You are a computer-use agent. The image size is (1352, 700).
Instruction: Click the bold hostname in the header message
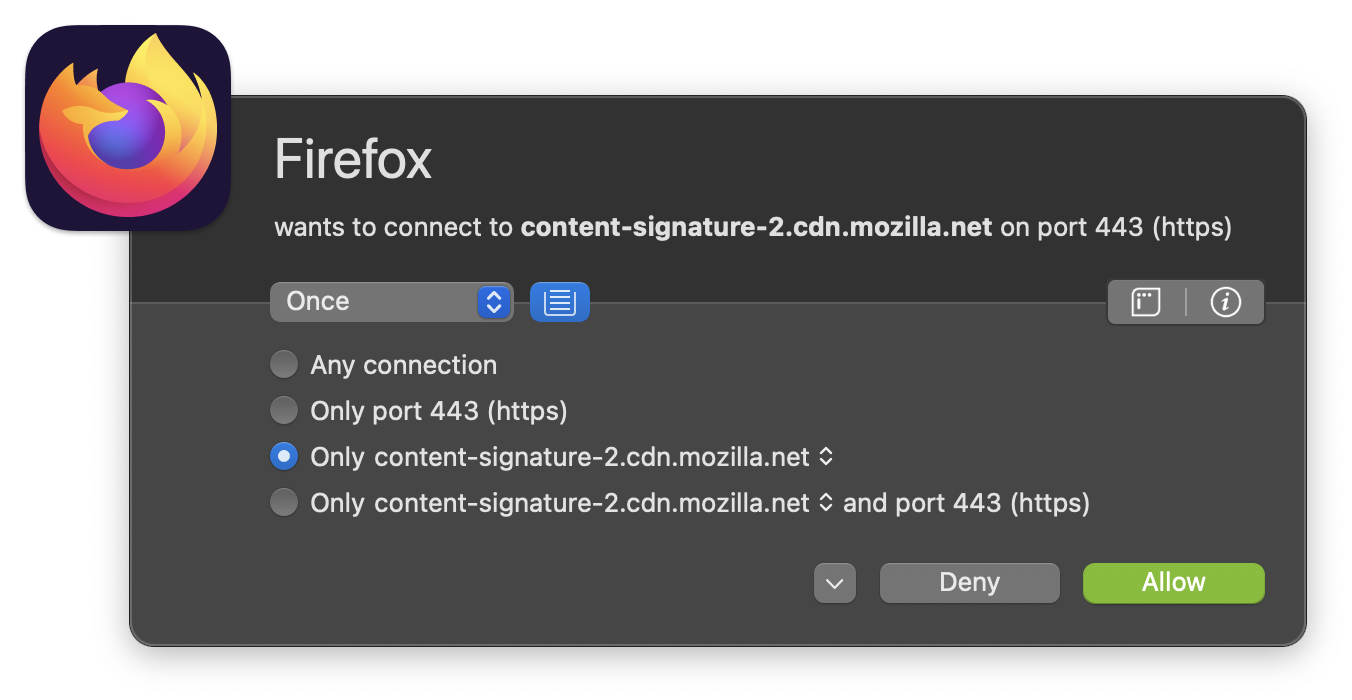point(756,228)
